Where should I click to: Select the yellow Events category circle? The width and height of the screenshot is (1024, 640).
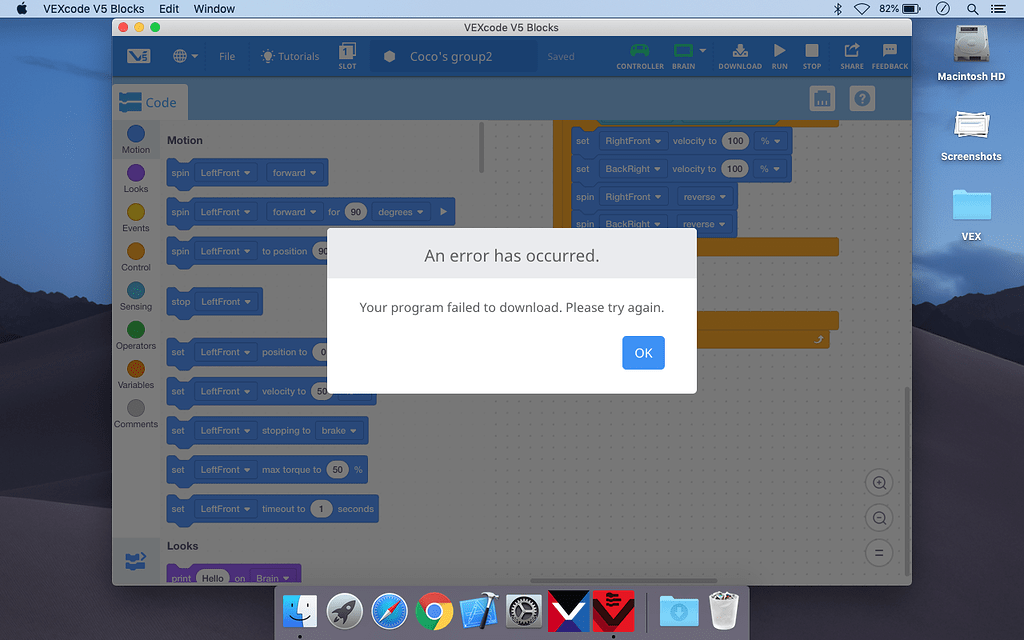pos(136,212)
